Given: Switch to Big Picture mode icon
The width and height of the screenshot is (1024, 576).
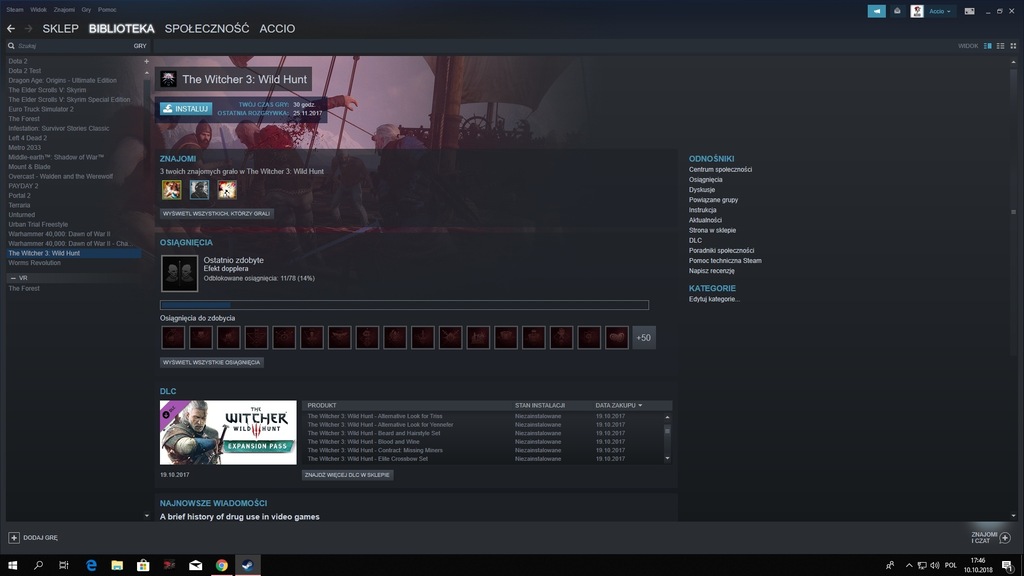Looking at the screenshot, I should point(970,11).
